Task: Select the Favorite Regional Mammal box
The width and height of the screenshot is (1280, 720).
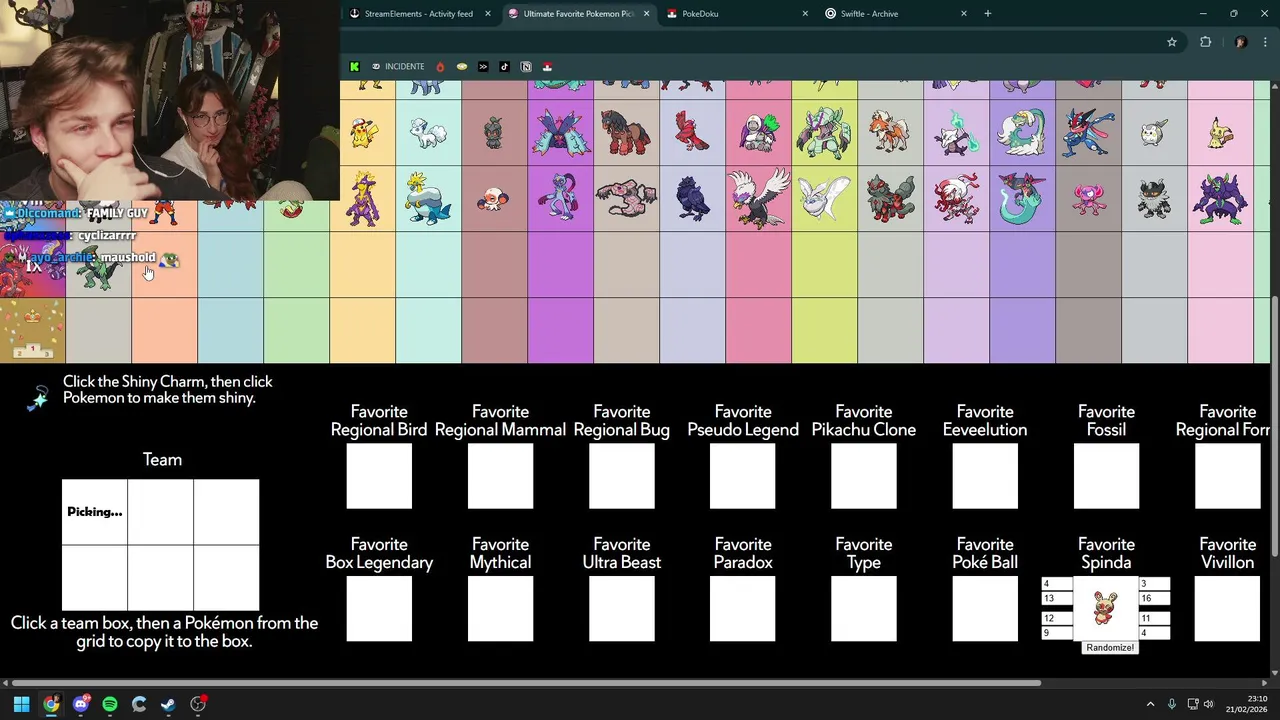Action: 500,476
